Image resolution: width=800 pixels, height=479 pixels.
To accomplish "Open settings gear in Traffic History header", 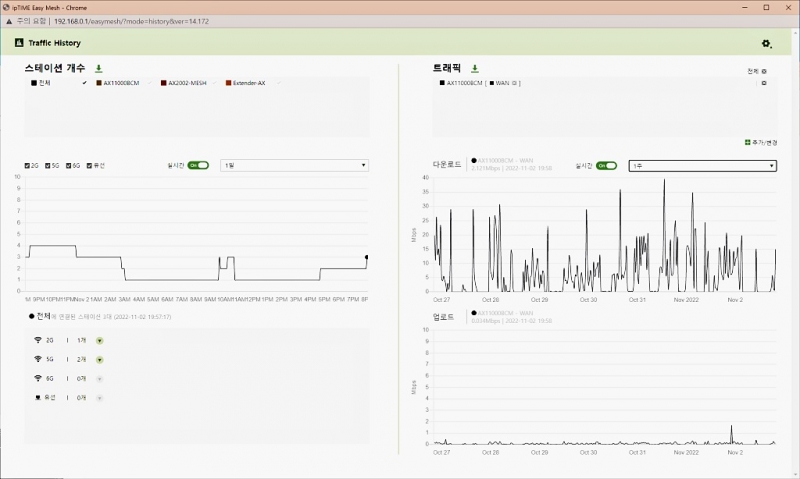I will [x=767, y=44].
